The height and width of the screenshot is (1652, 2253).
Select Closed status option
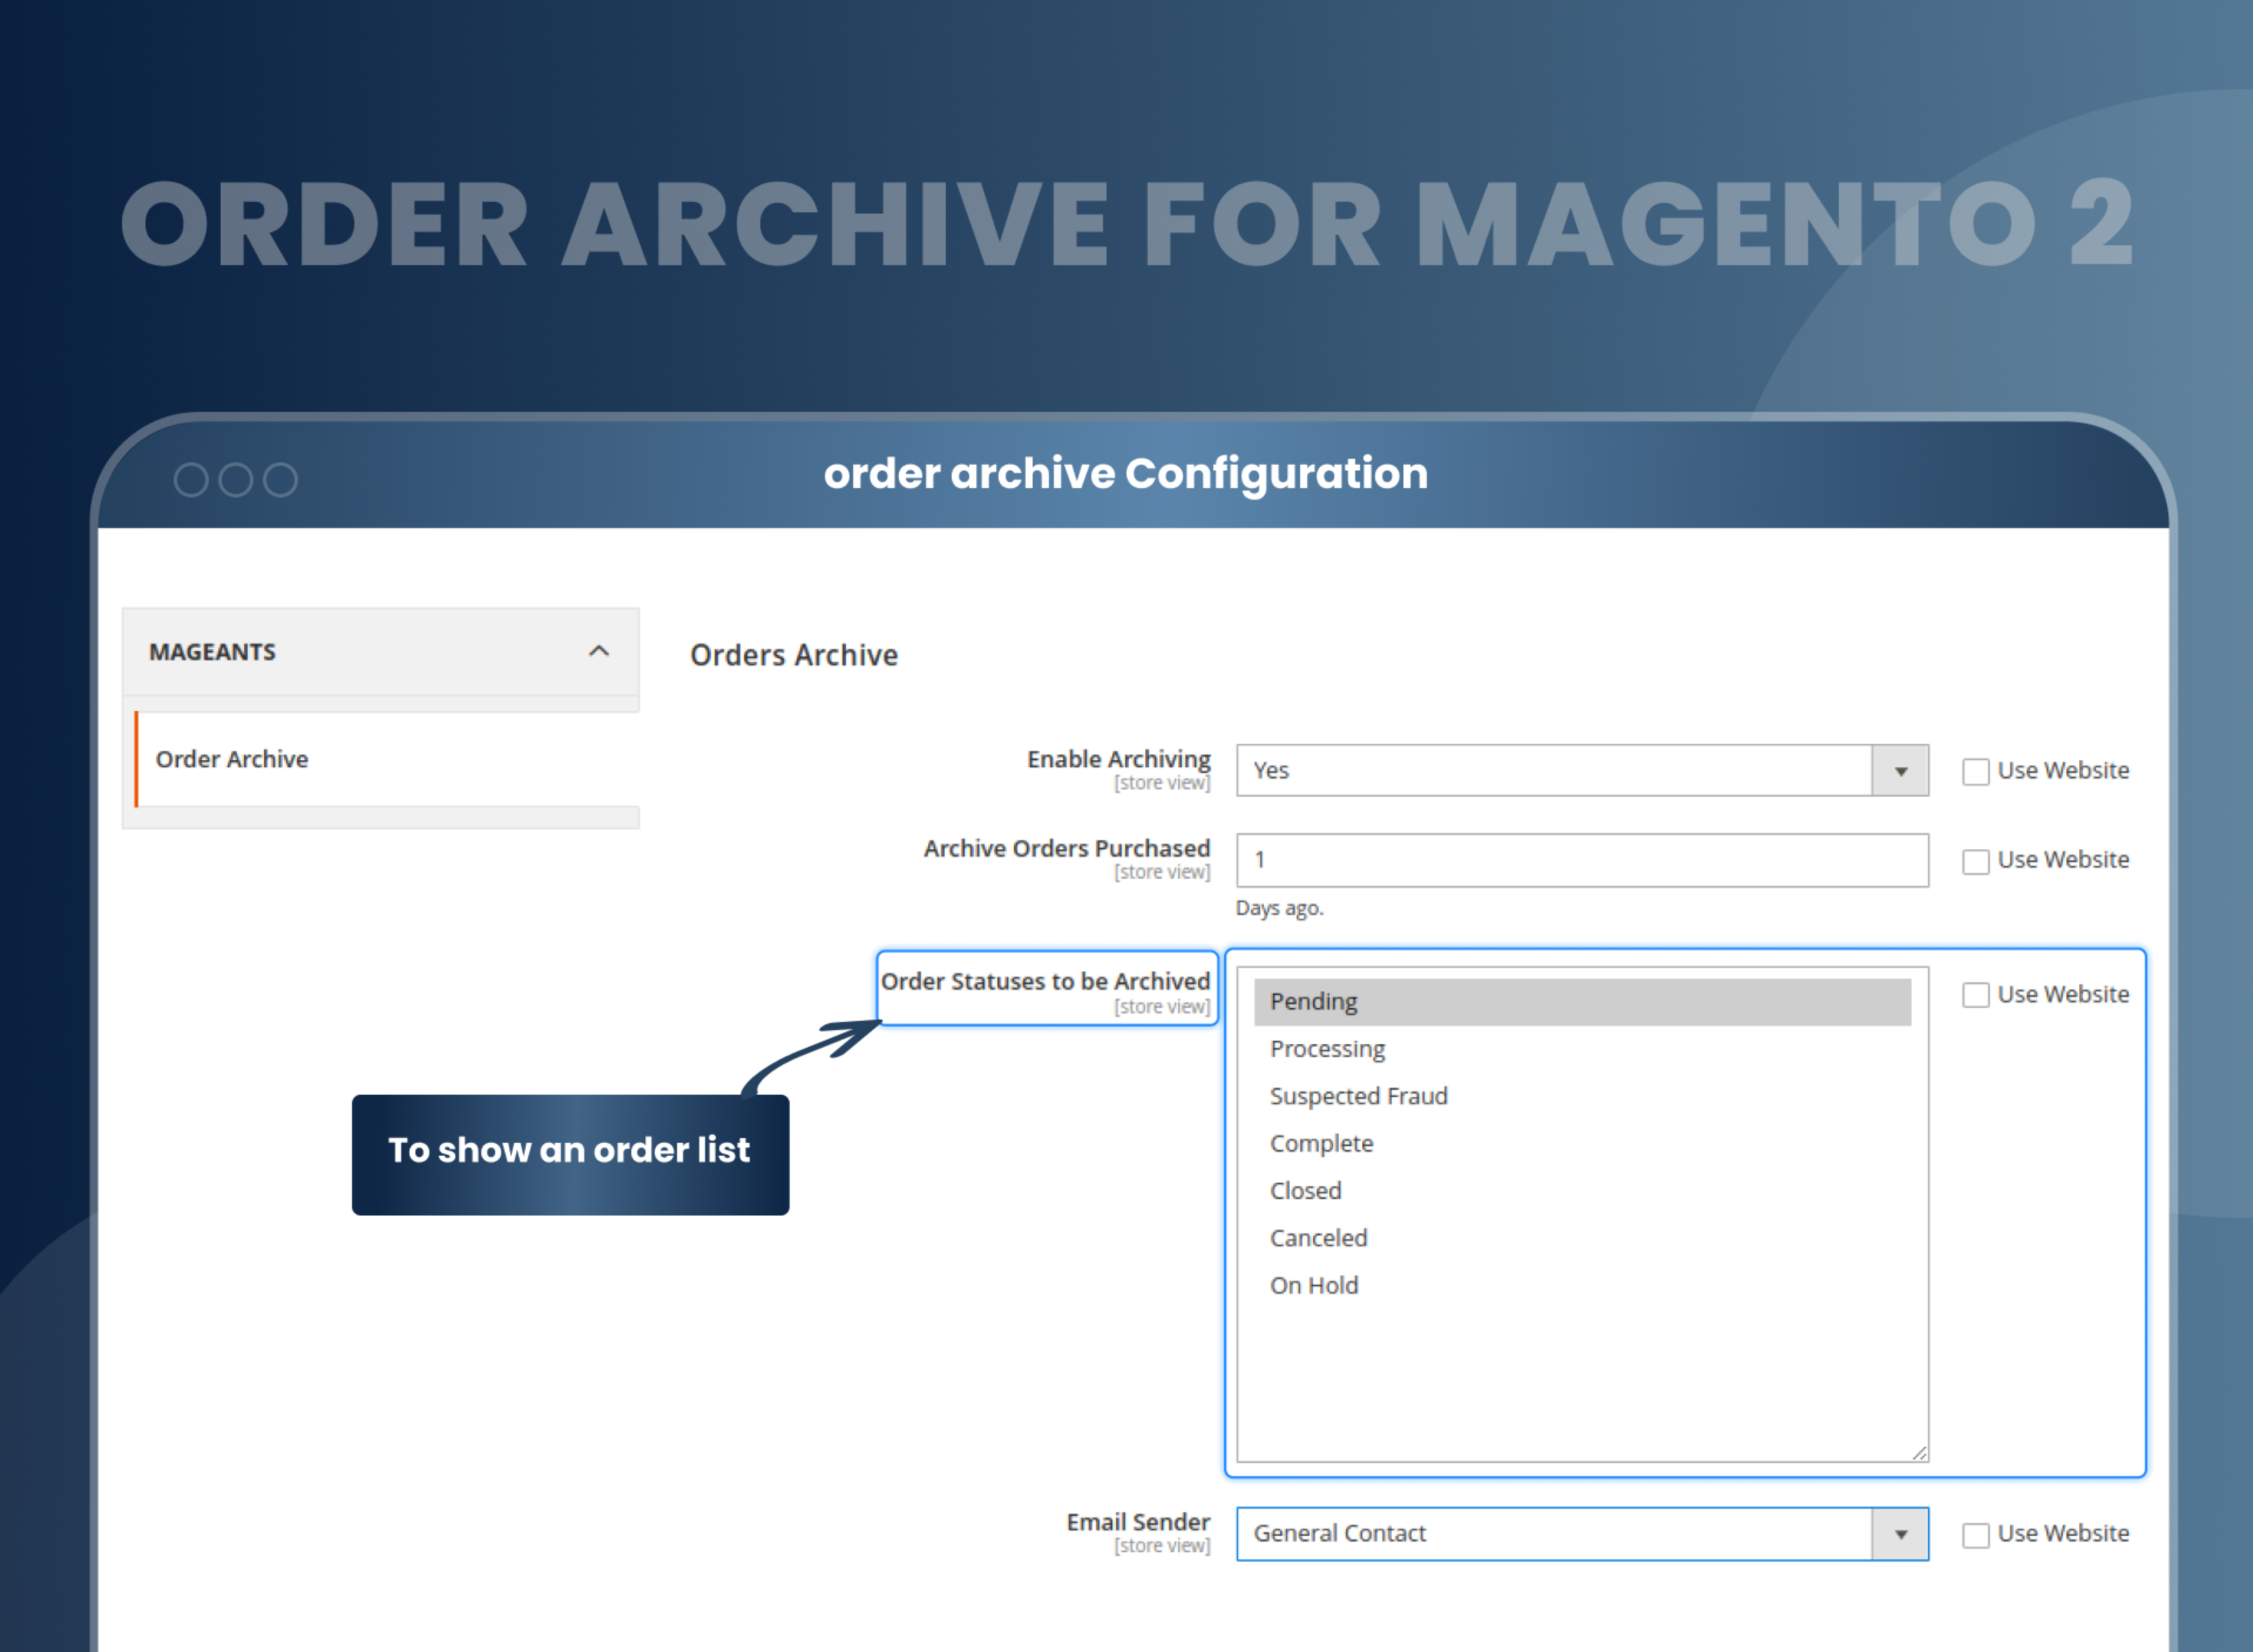1582,1190
